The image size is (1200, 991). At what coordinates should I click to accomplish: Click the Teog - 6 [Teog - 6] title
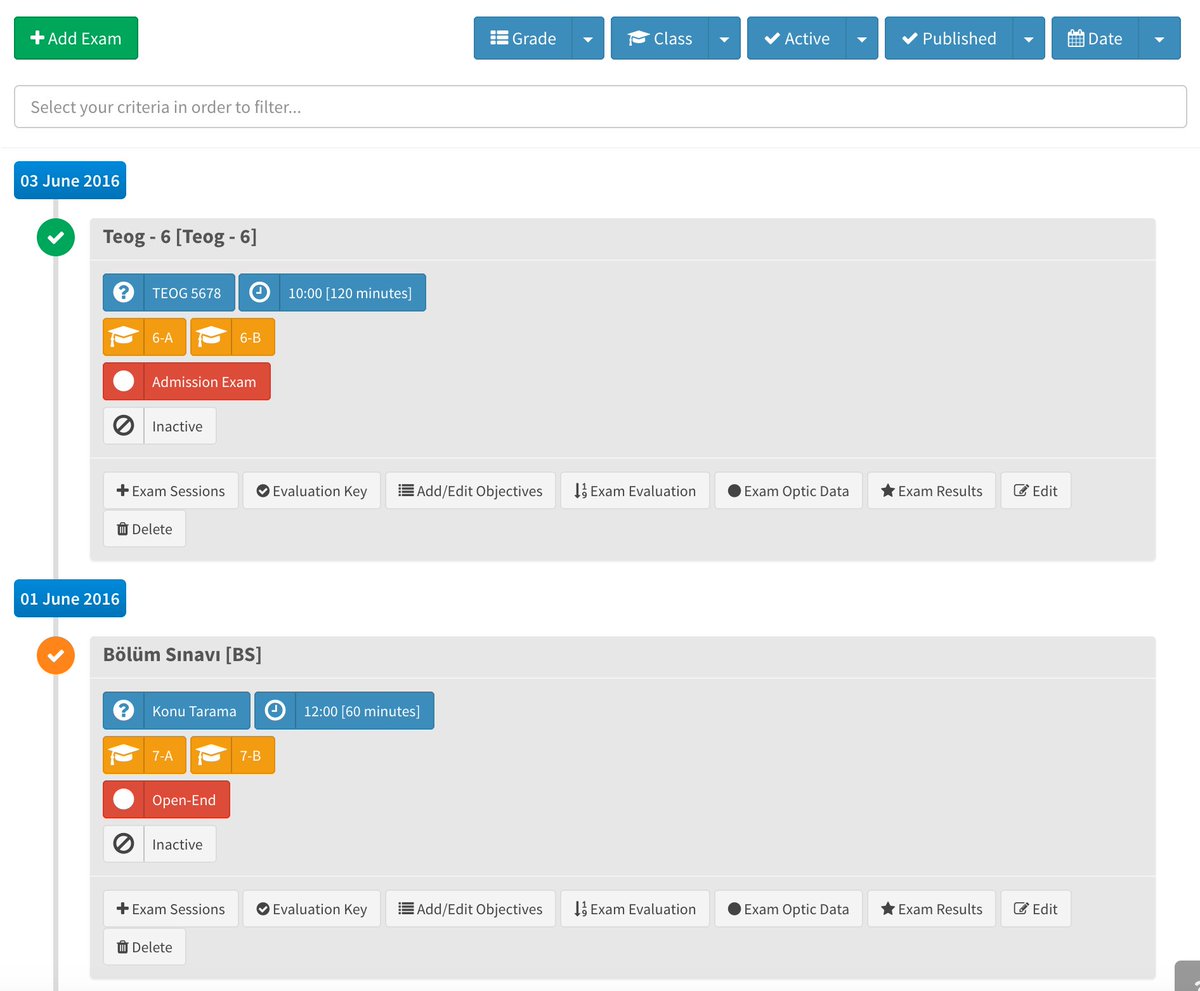180,237
